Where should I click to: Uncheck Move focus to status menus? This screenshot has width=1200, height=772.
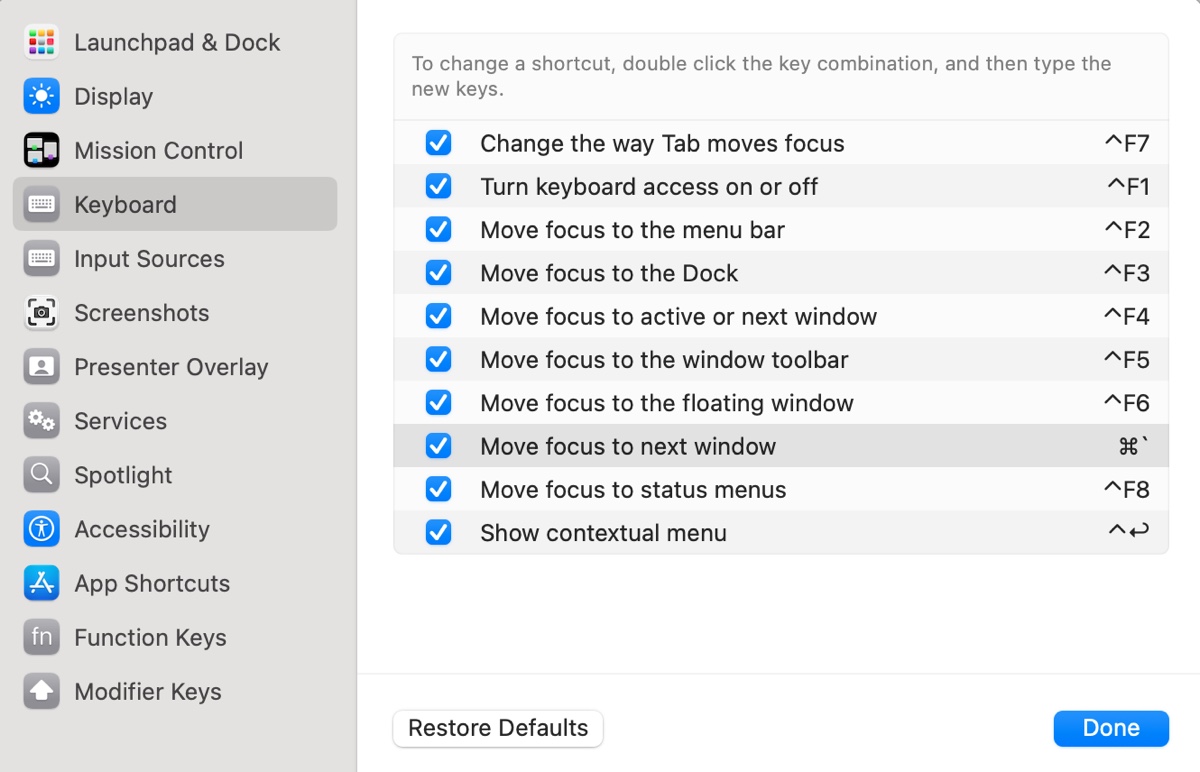[x=438, y=489]
